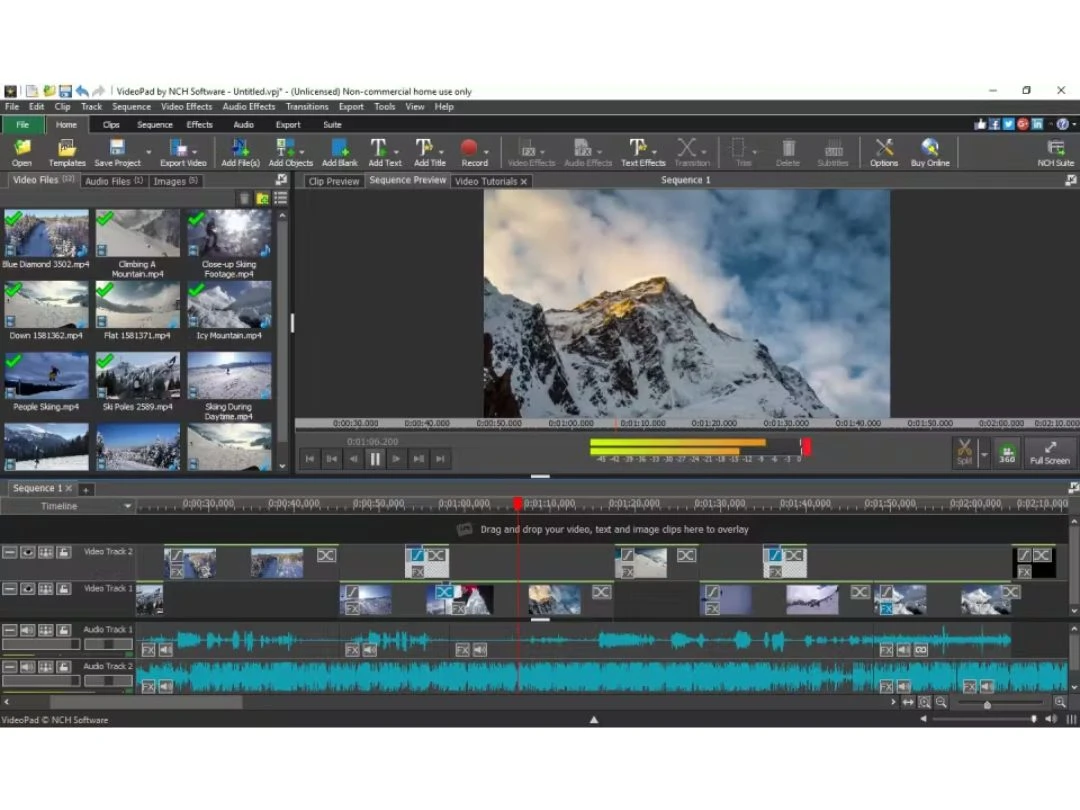The width and height of the screenshot is (1080, 810).
Task: Open the Record dropdown arrow
Action: pyautogui.click(x=487, y=152)
